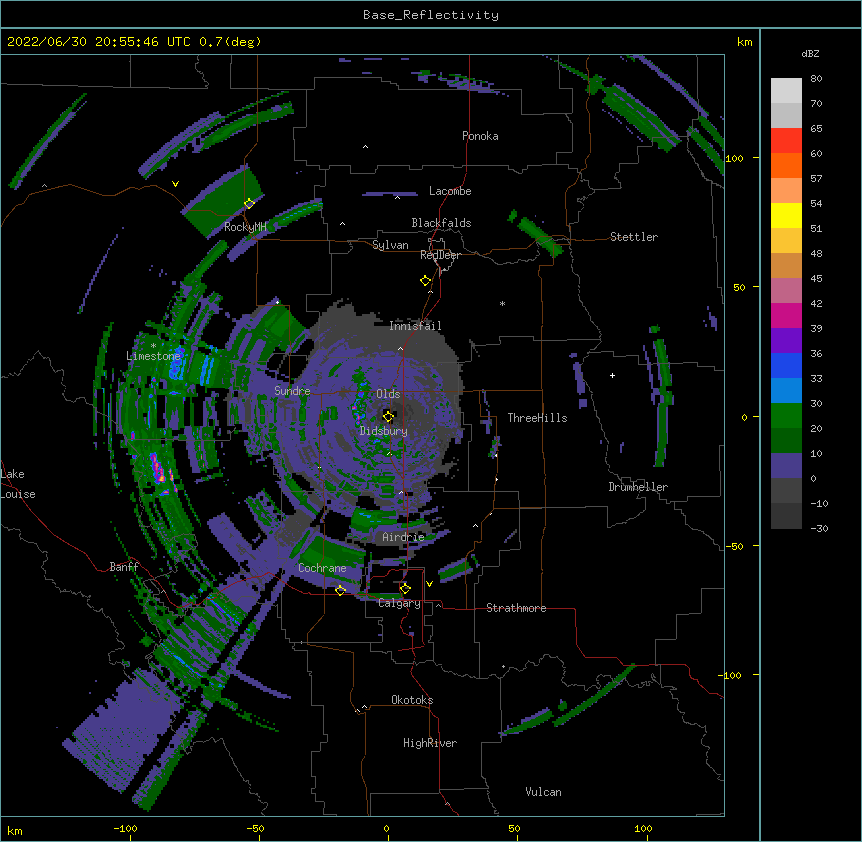Click the Airdrie city label
Viewport: 862px width, 842px height.
point(403,537)
